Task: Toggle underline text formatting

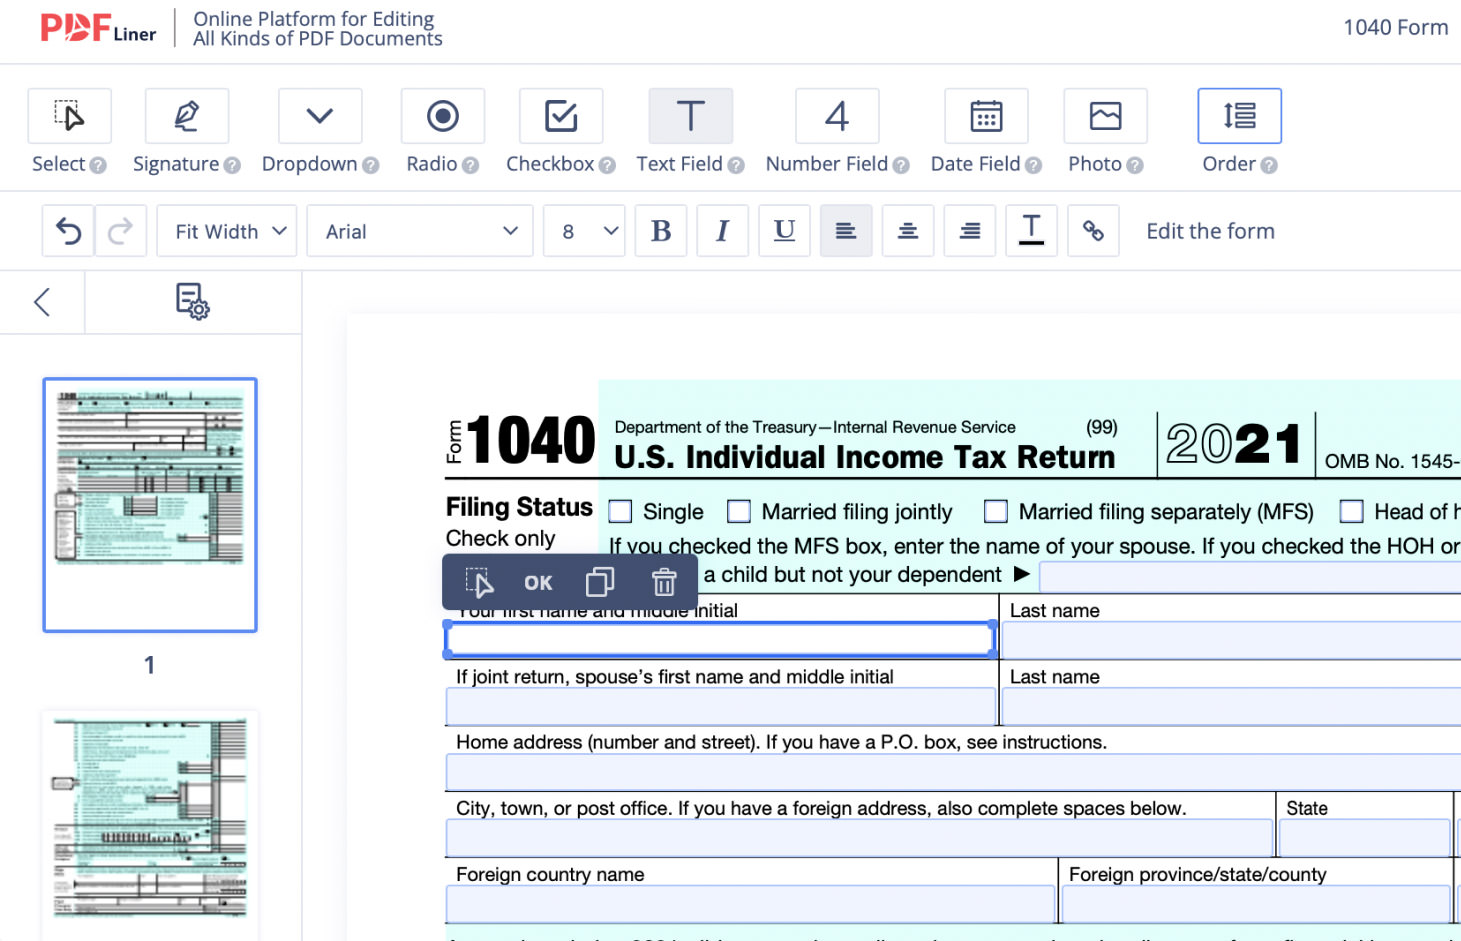Action: pyautogui.click(x=785, y=231)
